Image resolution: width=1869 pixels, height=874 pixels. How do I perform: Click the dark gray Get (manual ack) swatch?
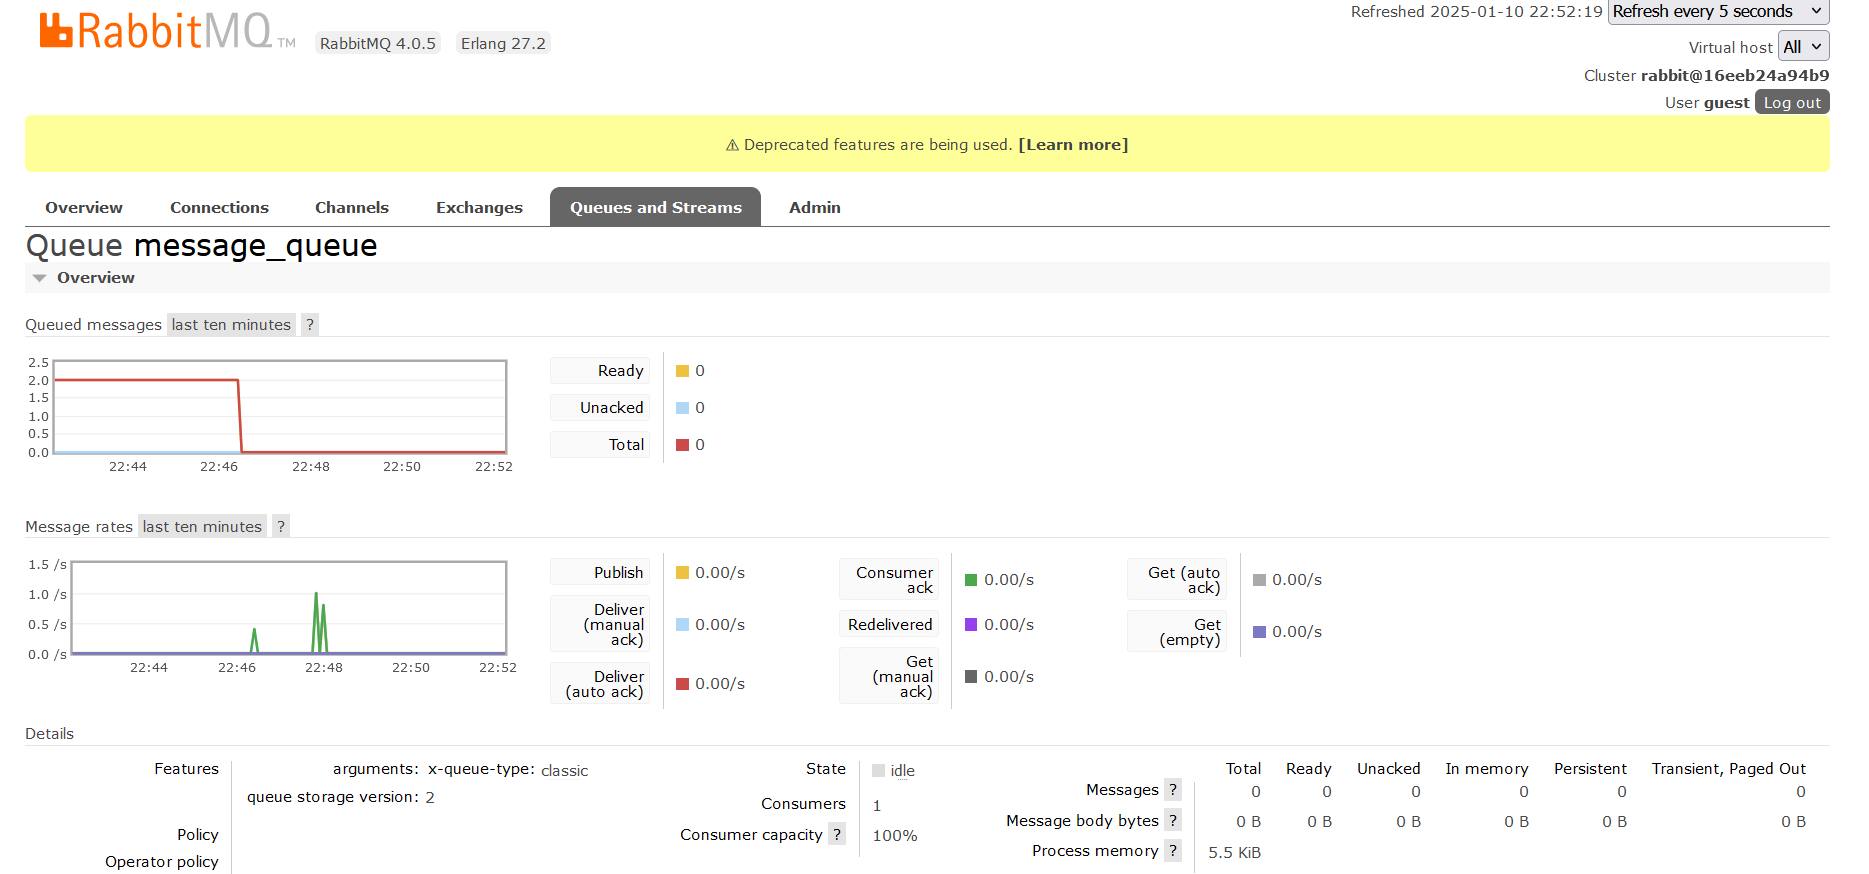click(x=971, y=677)
